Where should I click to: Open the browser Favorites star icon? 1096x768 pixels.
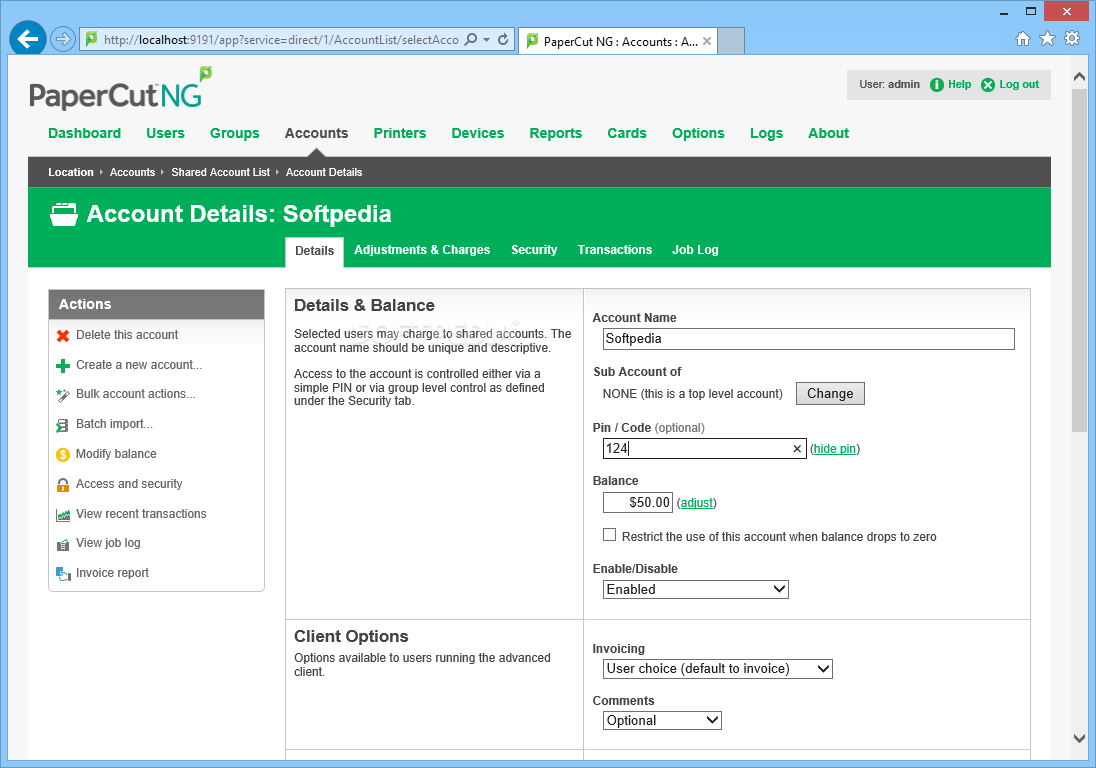pos(1047,38)
